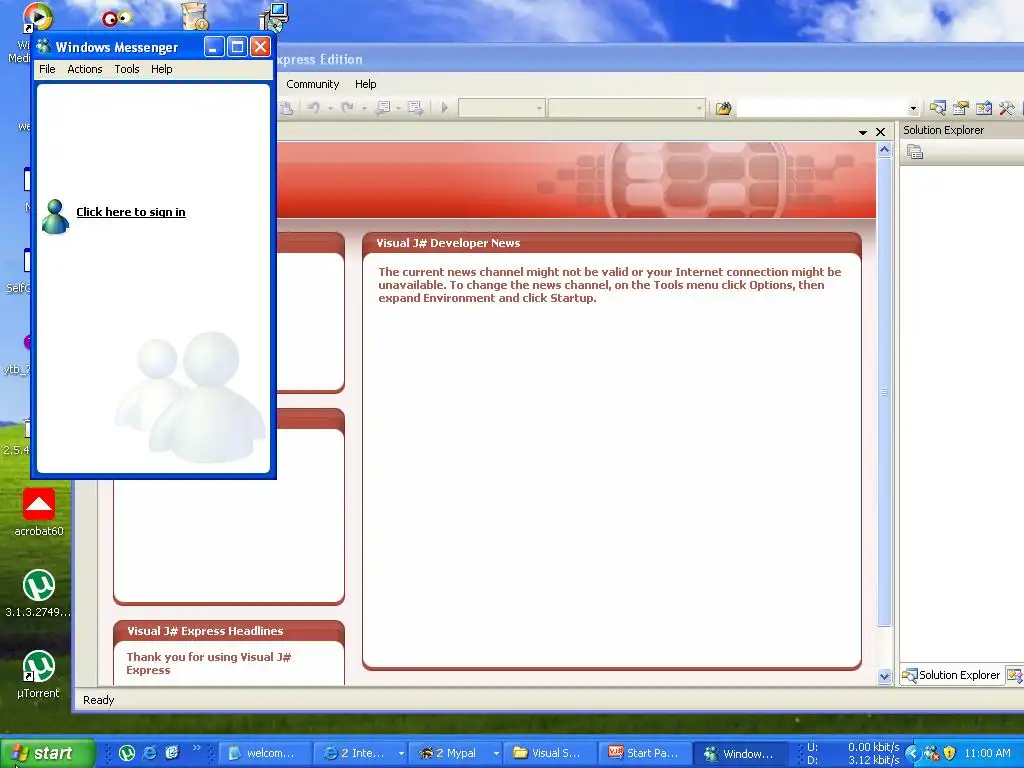Click the Start Page scrollbar up arrow
The height and width of the screenshot is (768, 1024).
pyautogui.click(x=884, y=150)
